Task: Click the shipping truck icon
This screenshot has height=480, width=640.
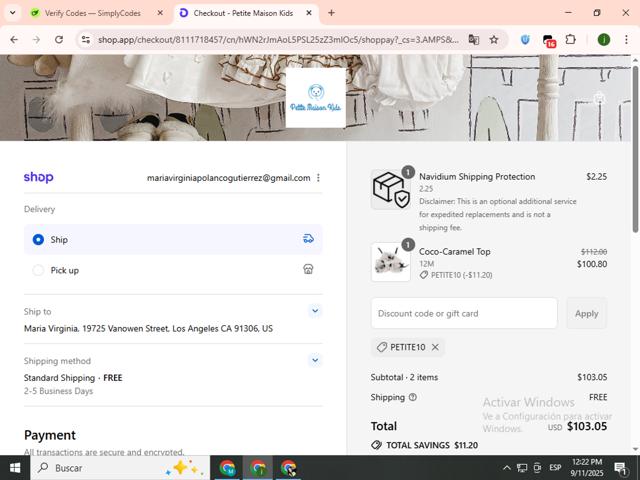Action: (x=308, y=239)
